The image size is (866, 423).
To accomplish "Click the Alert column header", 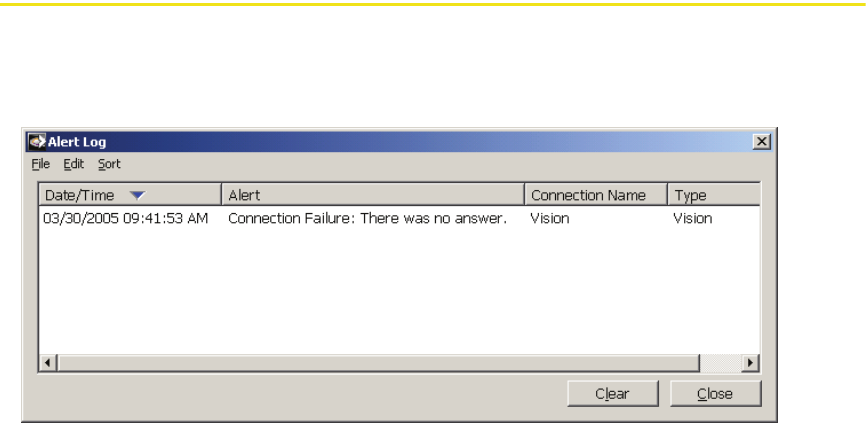I will tap(373, 195).
